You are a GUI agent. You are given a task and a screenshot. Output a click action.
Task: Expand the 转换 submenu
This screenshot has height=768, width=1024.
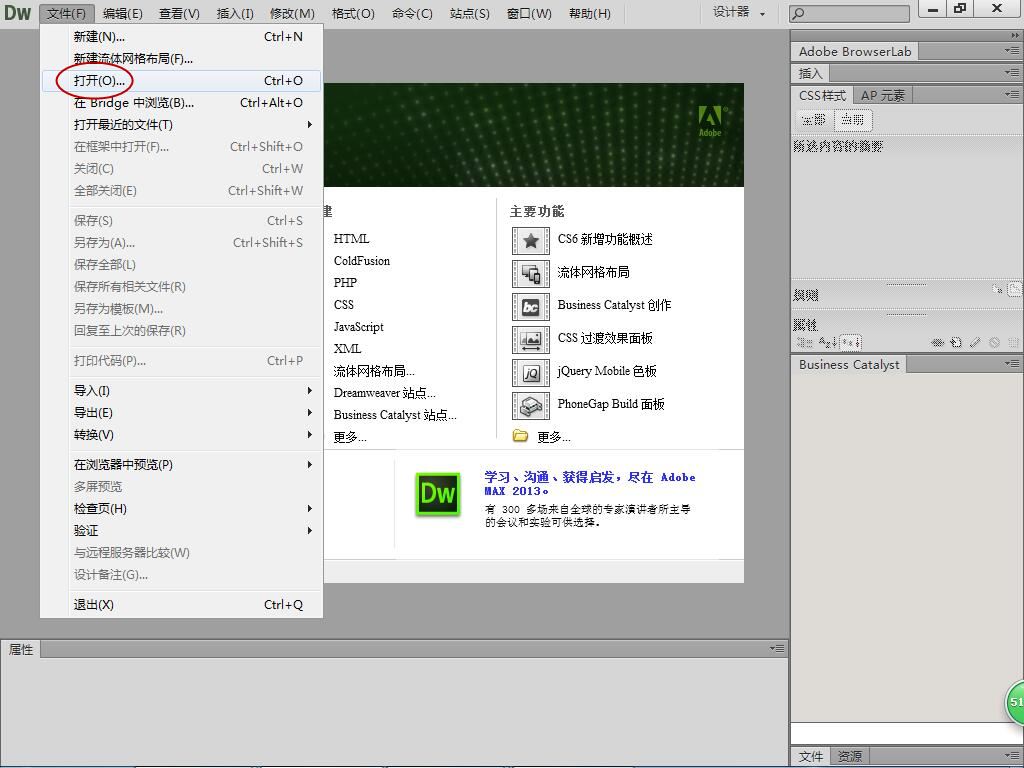(310, 434)
